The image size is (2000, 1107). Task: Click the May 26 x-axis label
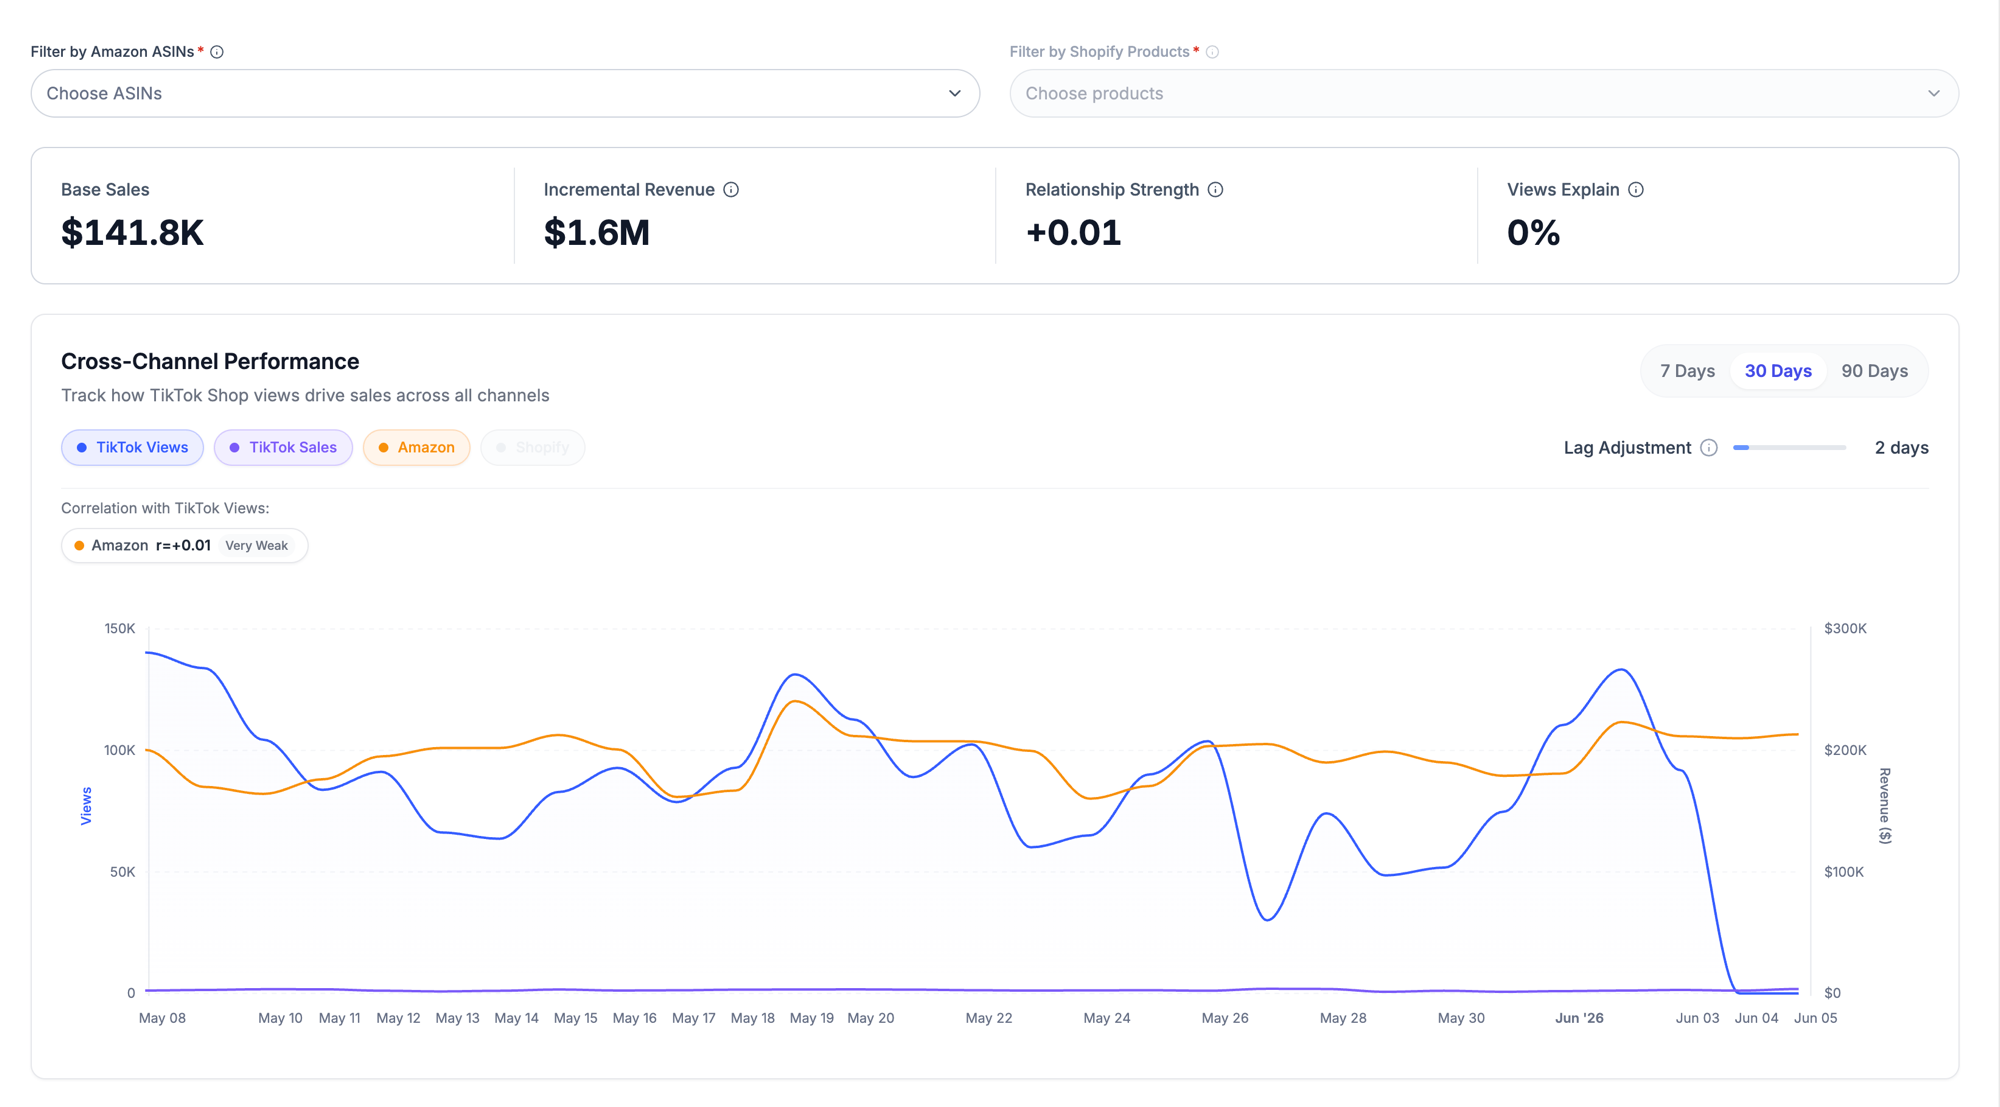(x=1225, y=1018)
